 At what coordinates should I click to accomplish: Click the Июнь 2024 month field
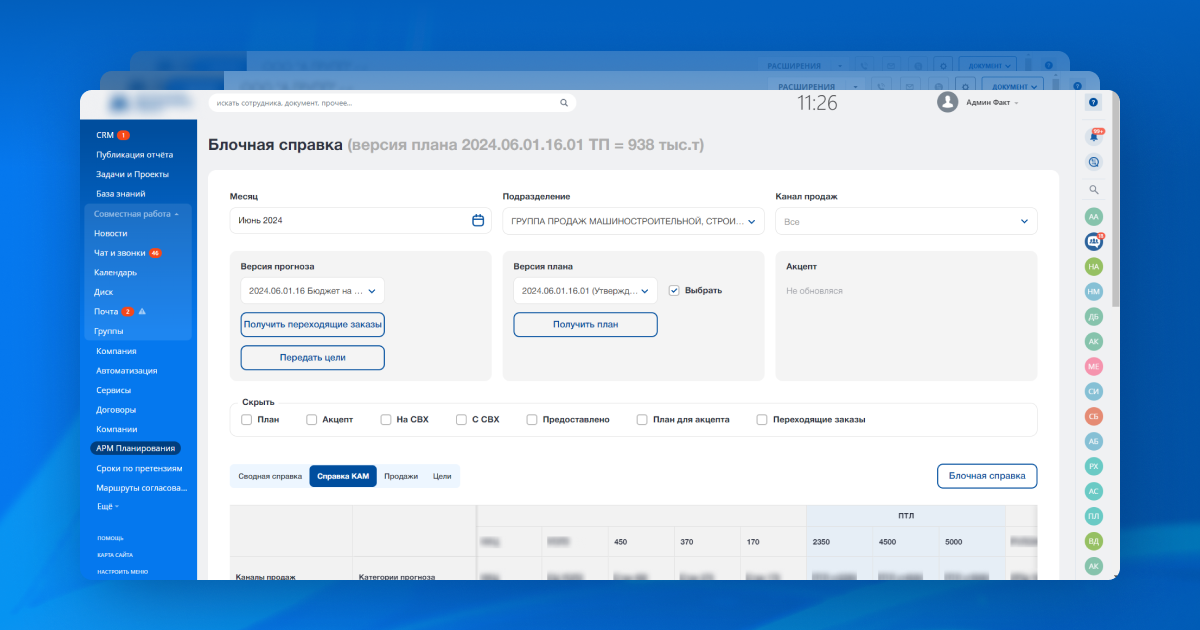click(360, 220)
